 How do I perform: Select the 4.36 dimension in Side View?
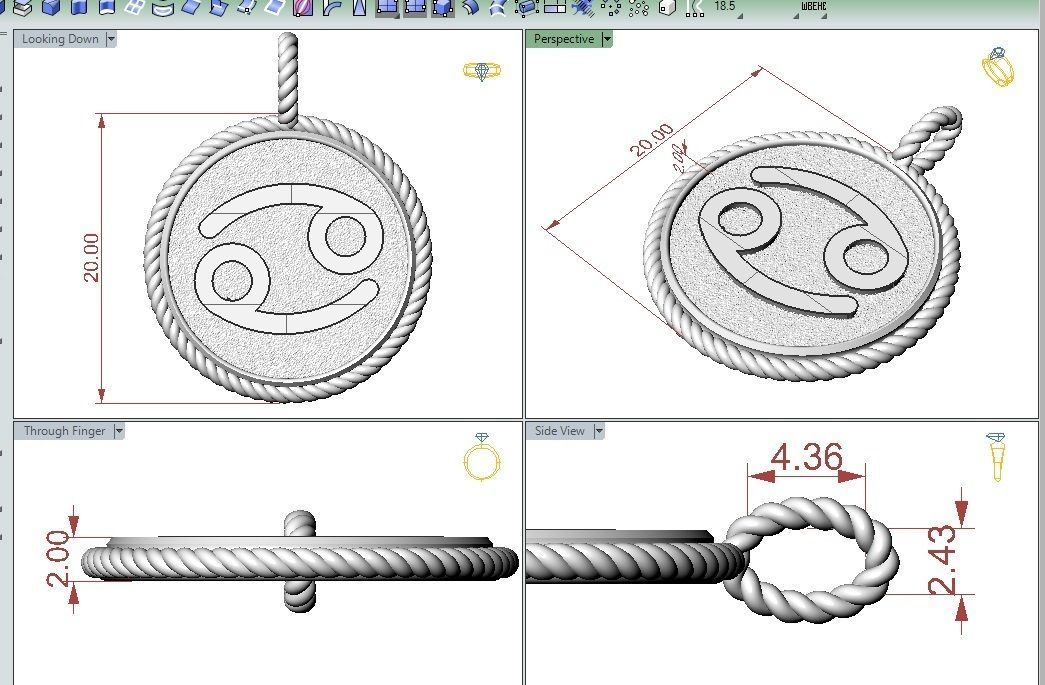[806, 457]
